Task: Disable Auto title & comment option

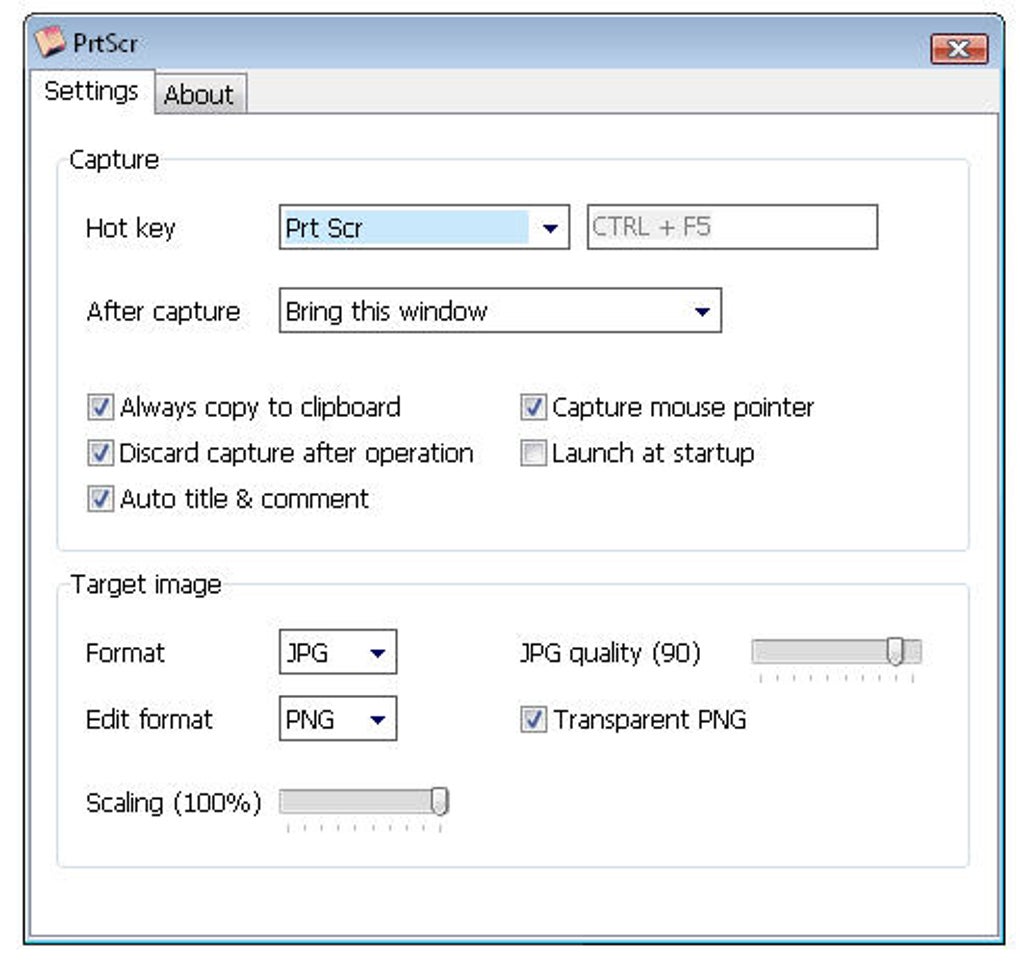Action: [x=100, y=499]
